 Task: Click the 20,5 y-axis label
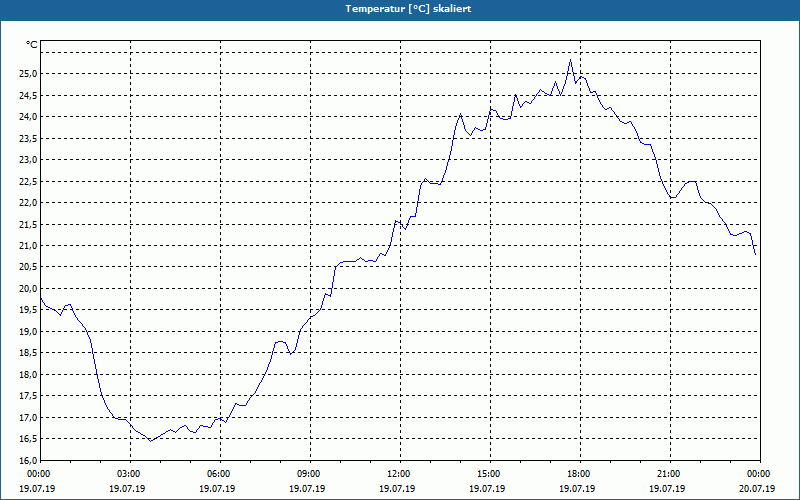[x=28, y=267]
